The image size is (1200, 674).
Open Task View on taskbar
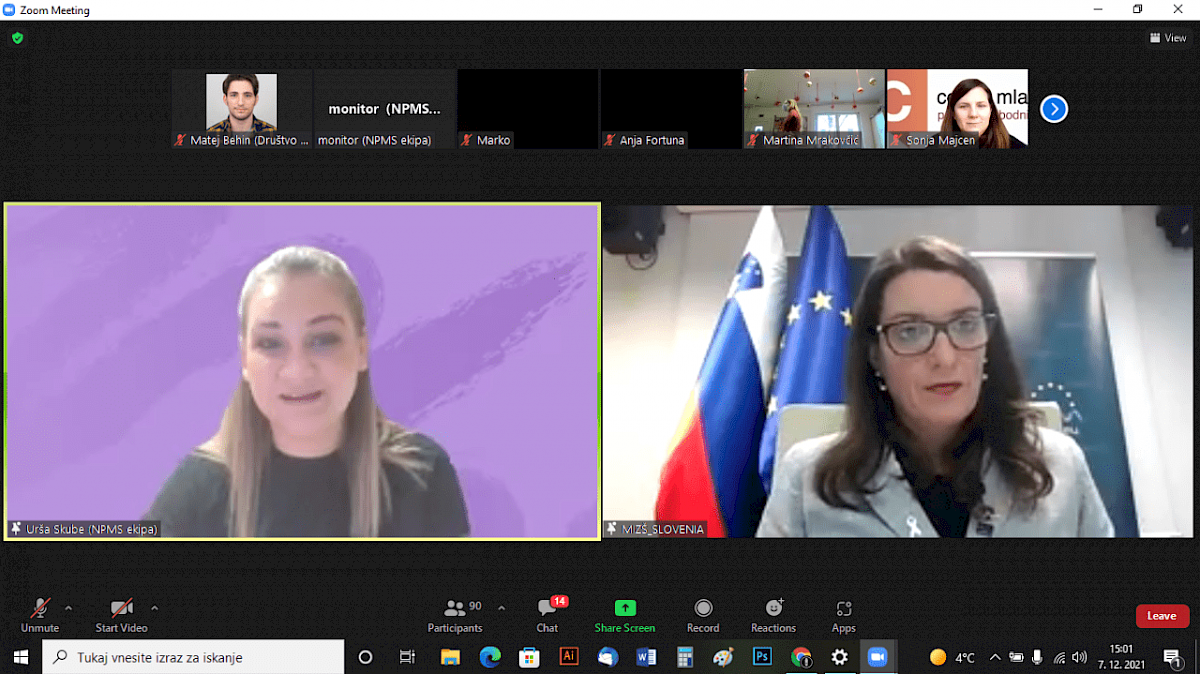(x=407, y=657)
